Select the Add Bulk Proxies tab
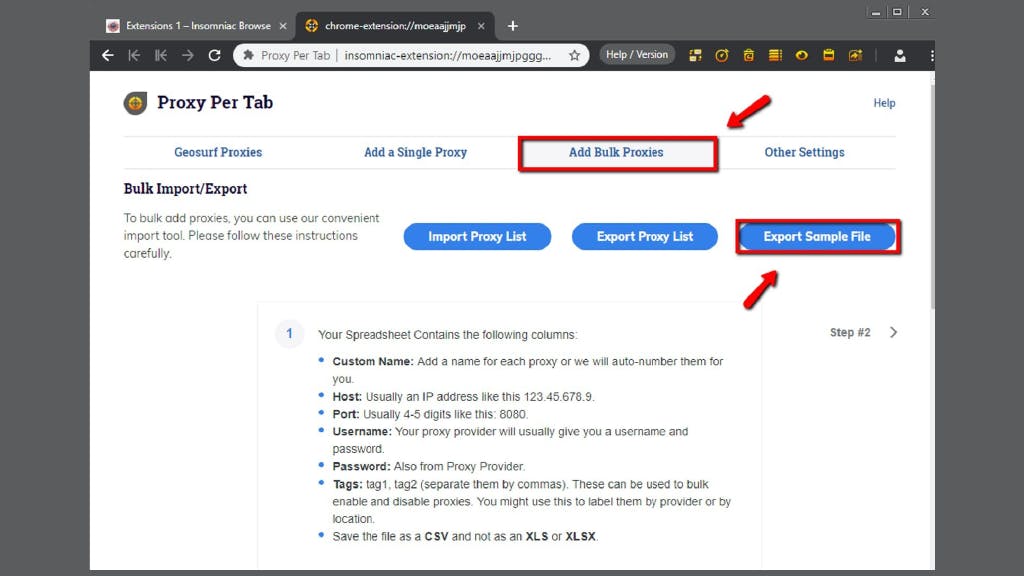Viewport: 1024px width, 576px height. click(x=616, y=152)
